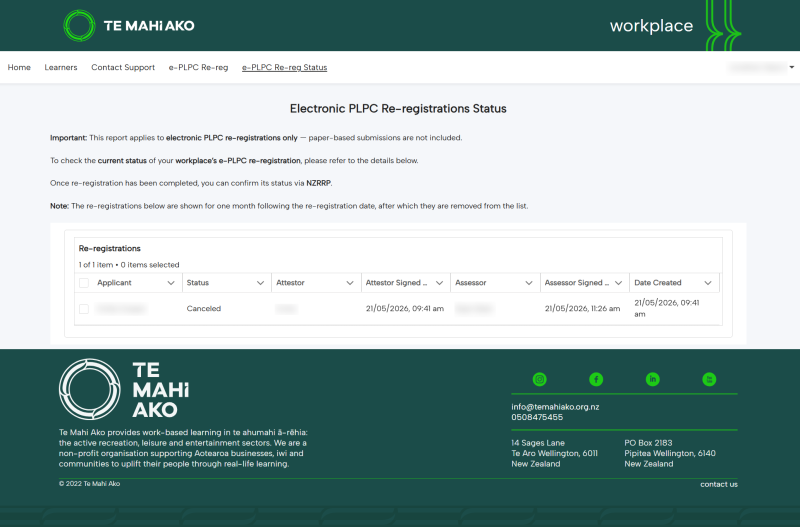Click the 21/05/2026, 11:26 am cell

click(582, 309)
